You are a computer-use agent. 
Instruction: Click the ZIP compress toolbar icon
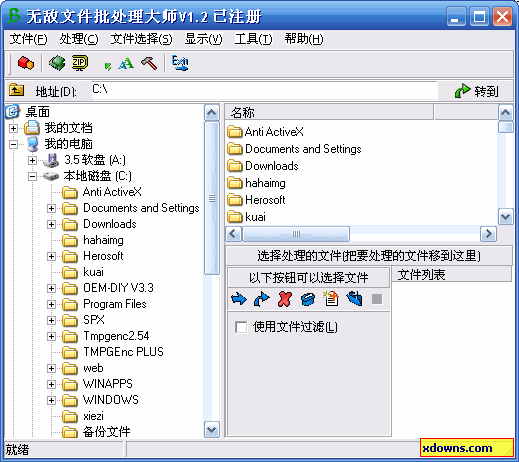(80, 63)
